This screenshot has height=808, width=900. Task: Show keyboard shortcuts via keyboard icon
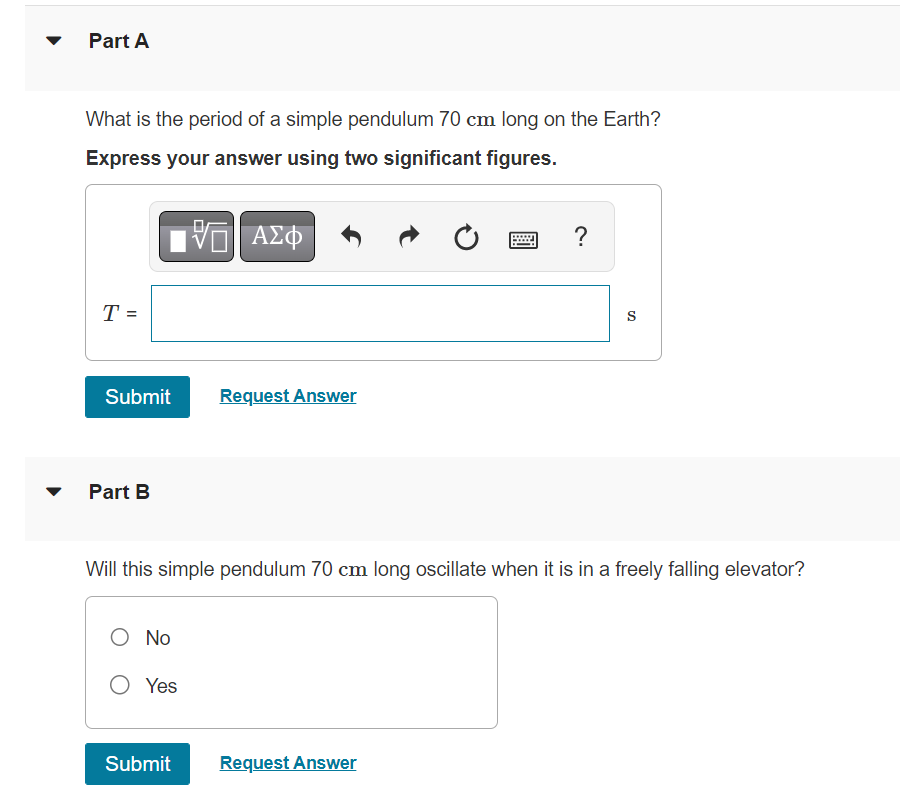(523, 239)
